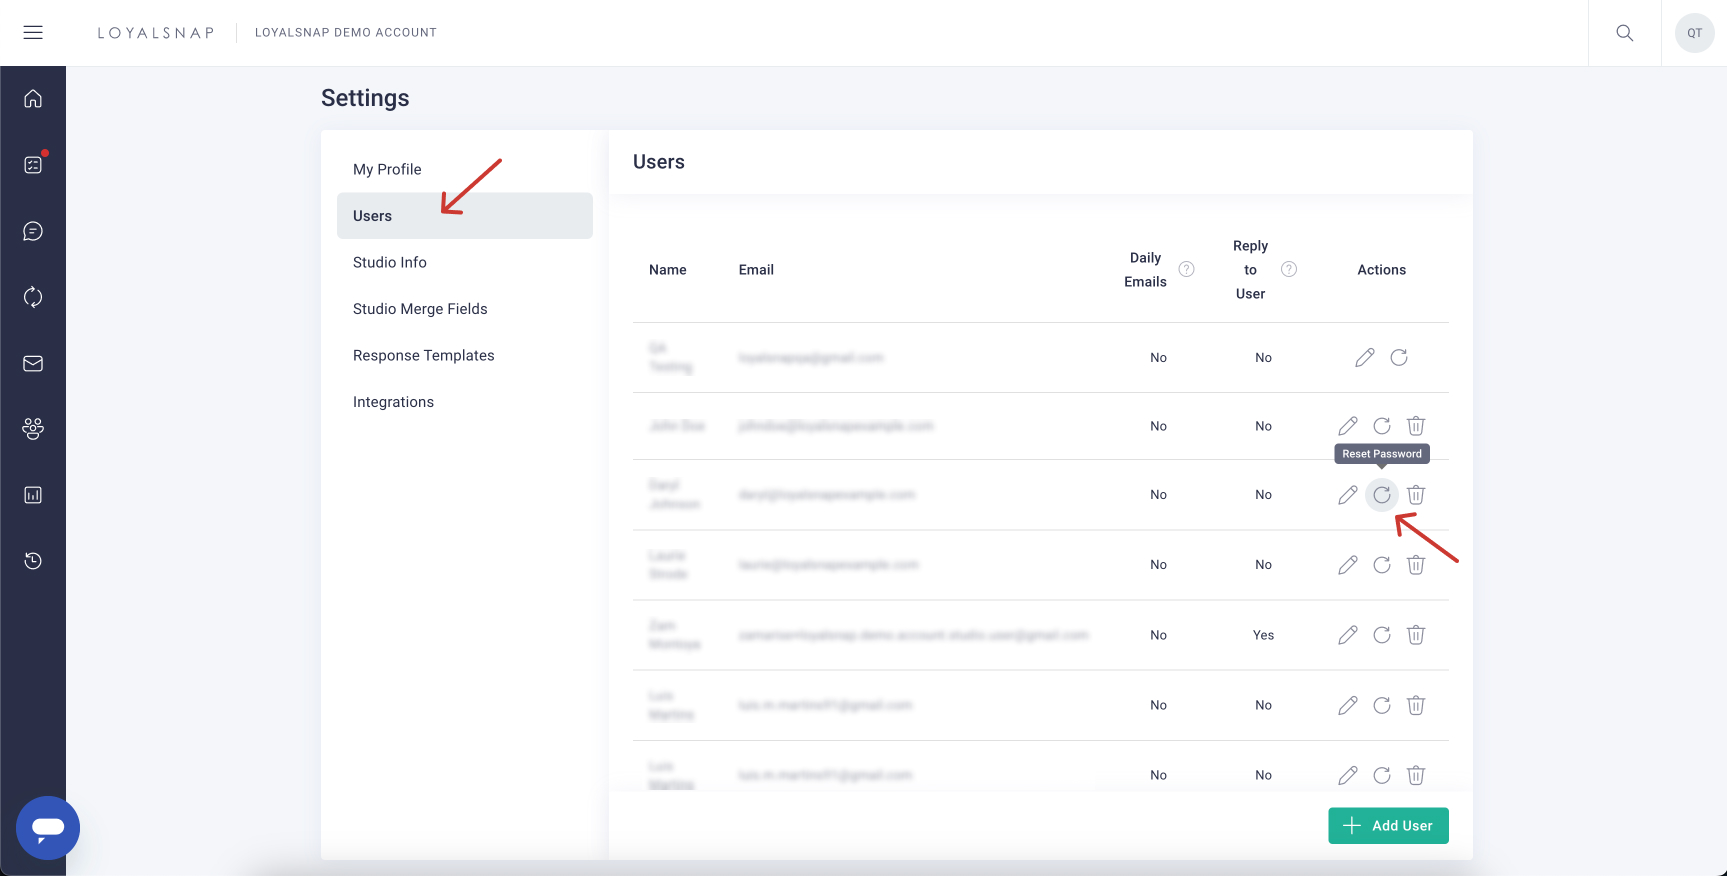
Task: Open the bar chart reports icon in the sidebar
Action: 33,495
